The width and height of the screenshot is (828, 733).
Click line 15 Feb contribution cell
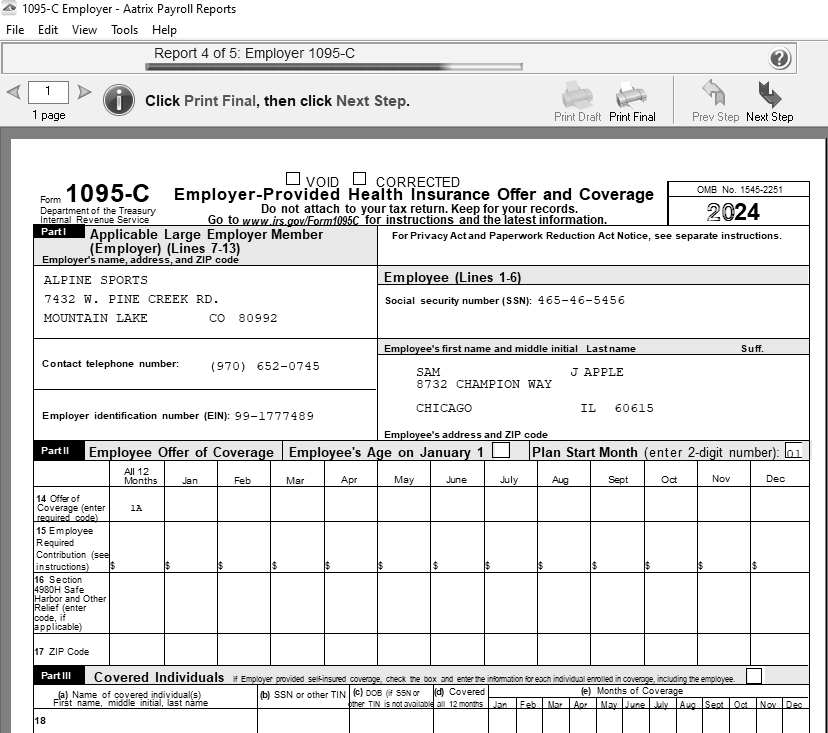[244, 547]
